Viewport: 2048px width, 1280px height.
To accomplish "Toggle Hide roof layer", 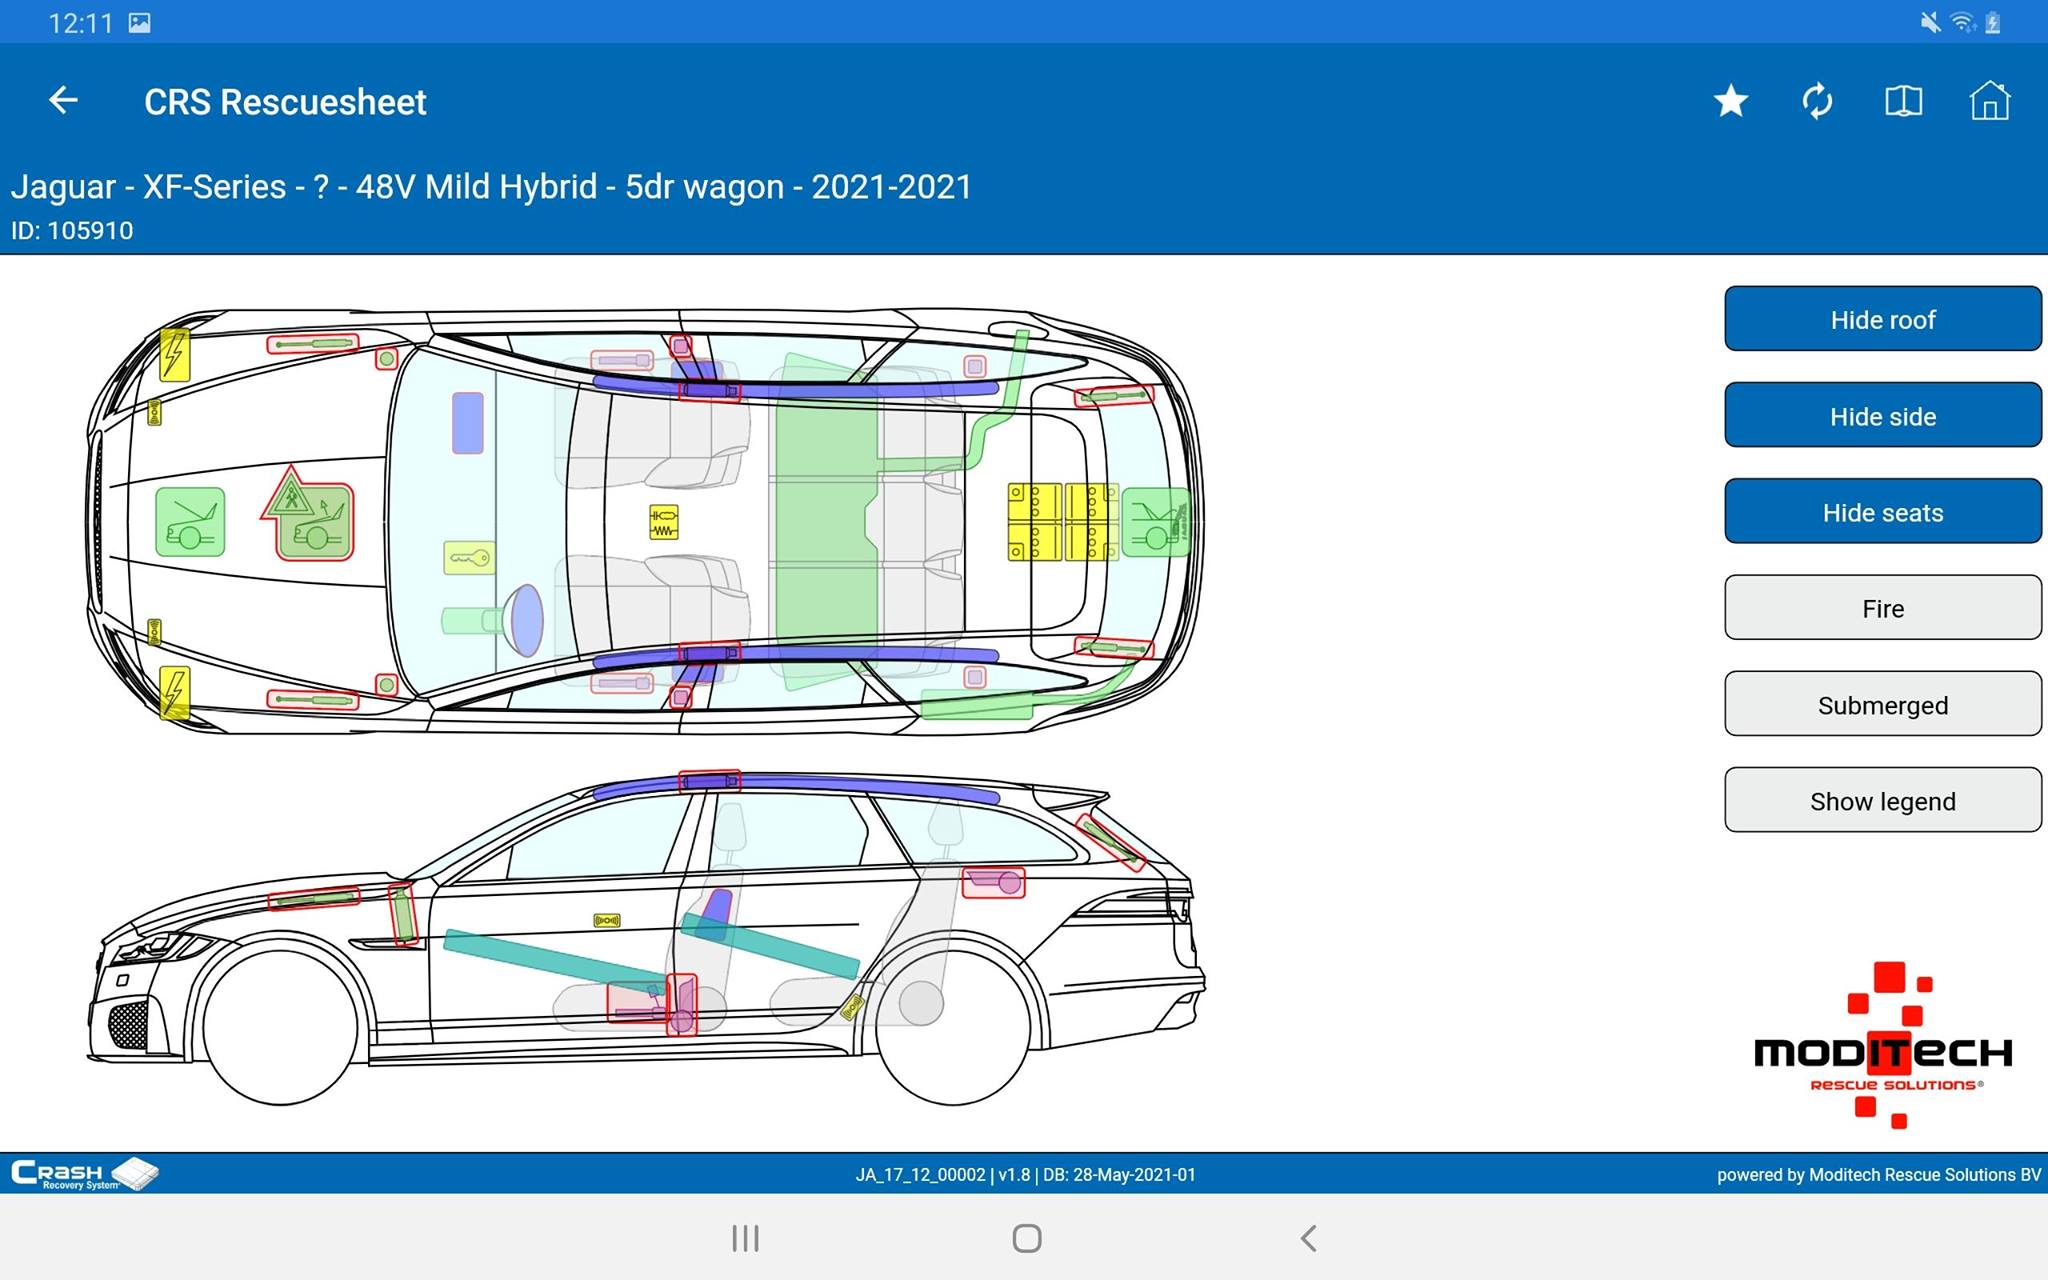I will tap(1883, 319).
